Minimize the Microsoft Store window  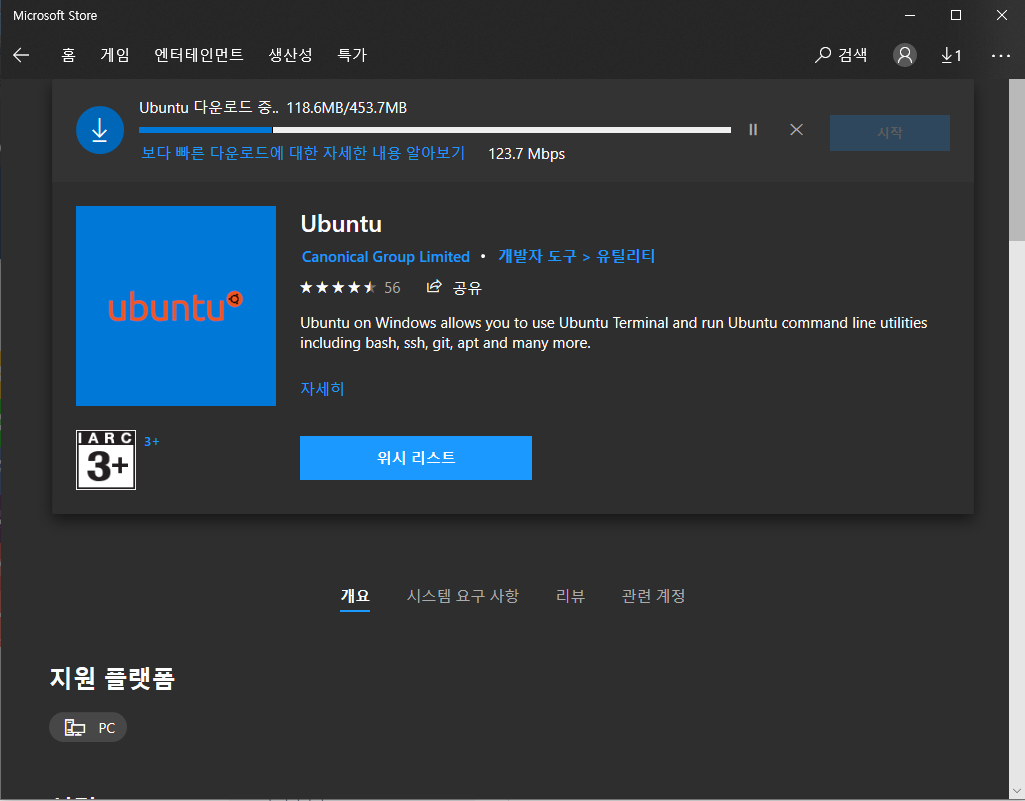click(909, 16)
